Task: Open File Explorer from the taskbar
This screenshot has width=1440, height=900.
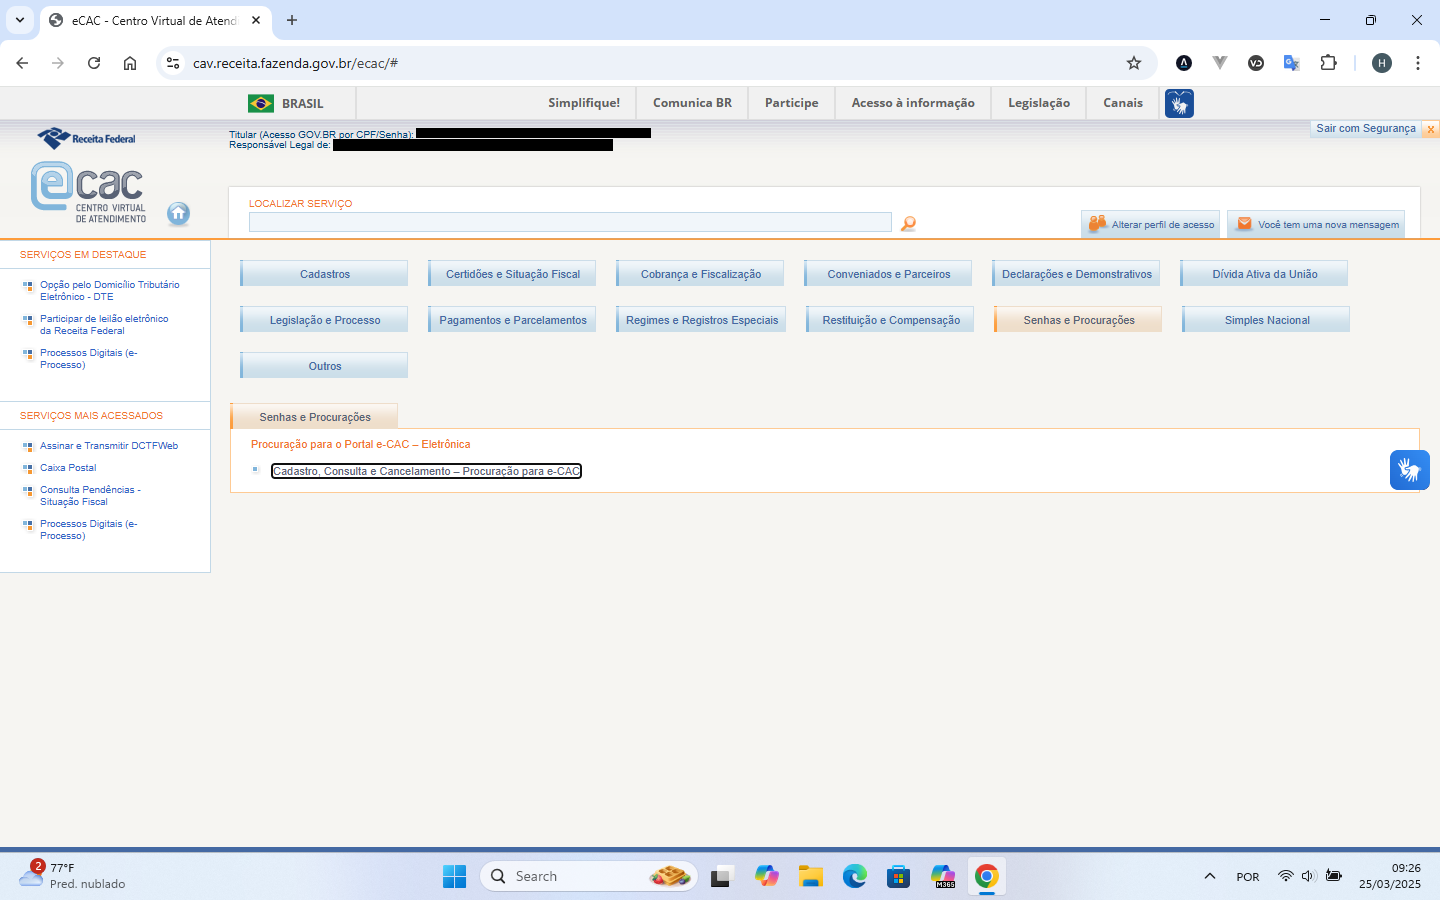Action: pos(810,877)
